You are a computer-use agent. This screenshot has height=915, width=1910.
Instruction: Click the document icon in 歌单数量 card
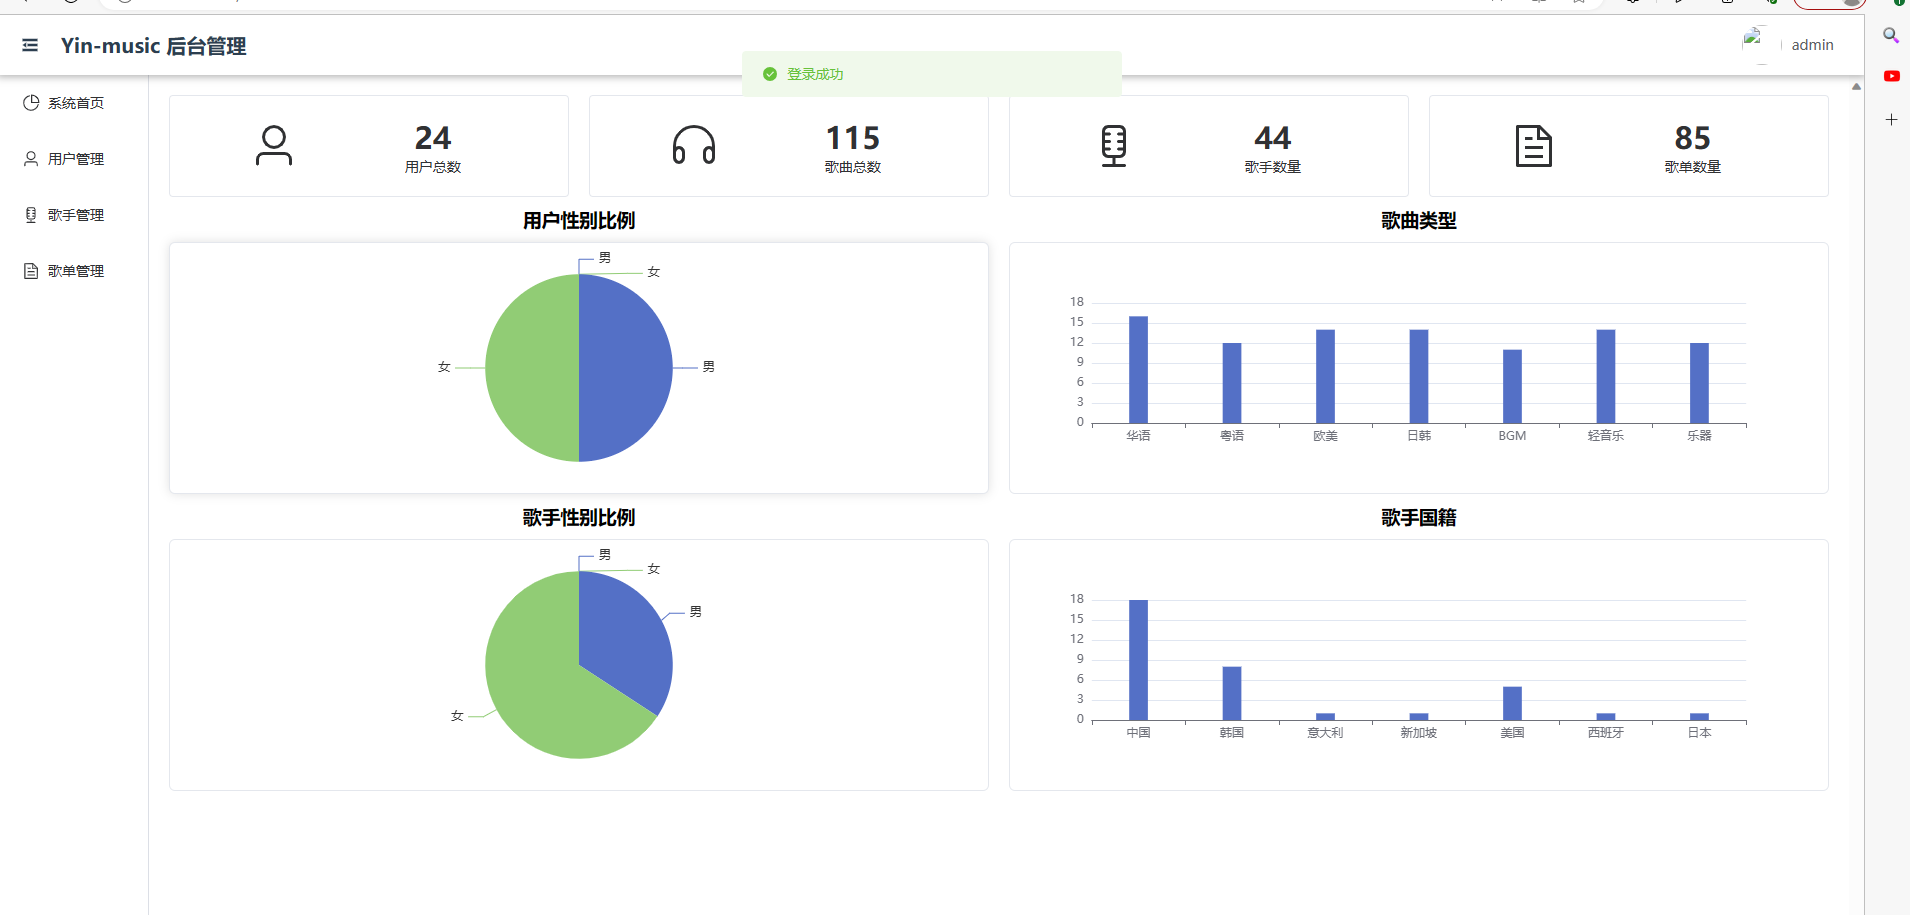pos(1534,146)
